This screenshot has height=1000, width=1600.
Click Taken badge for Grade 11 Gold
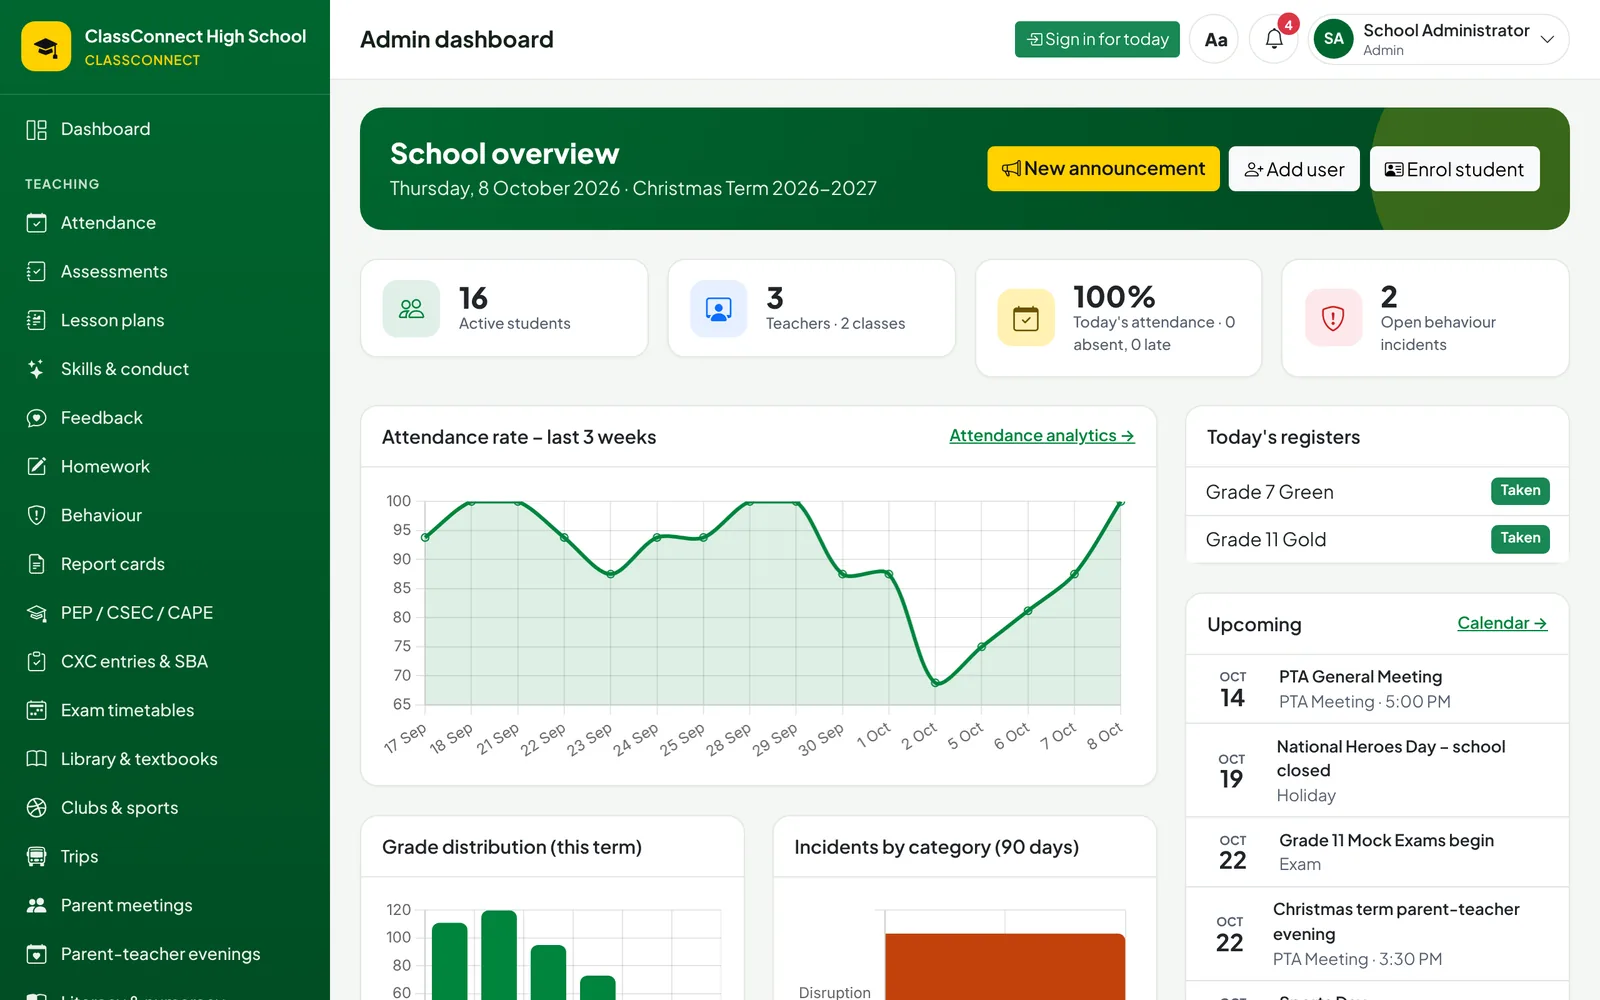pos(1520,538)
